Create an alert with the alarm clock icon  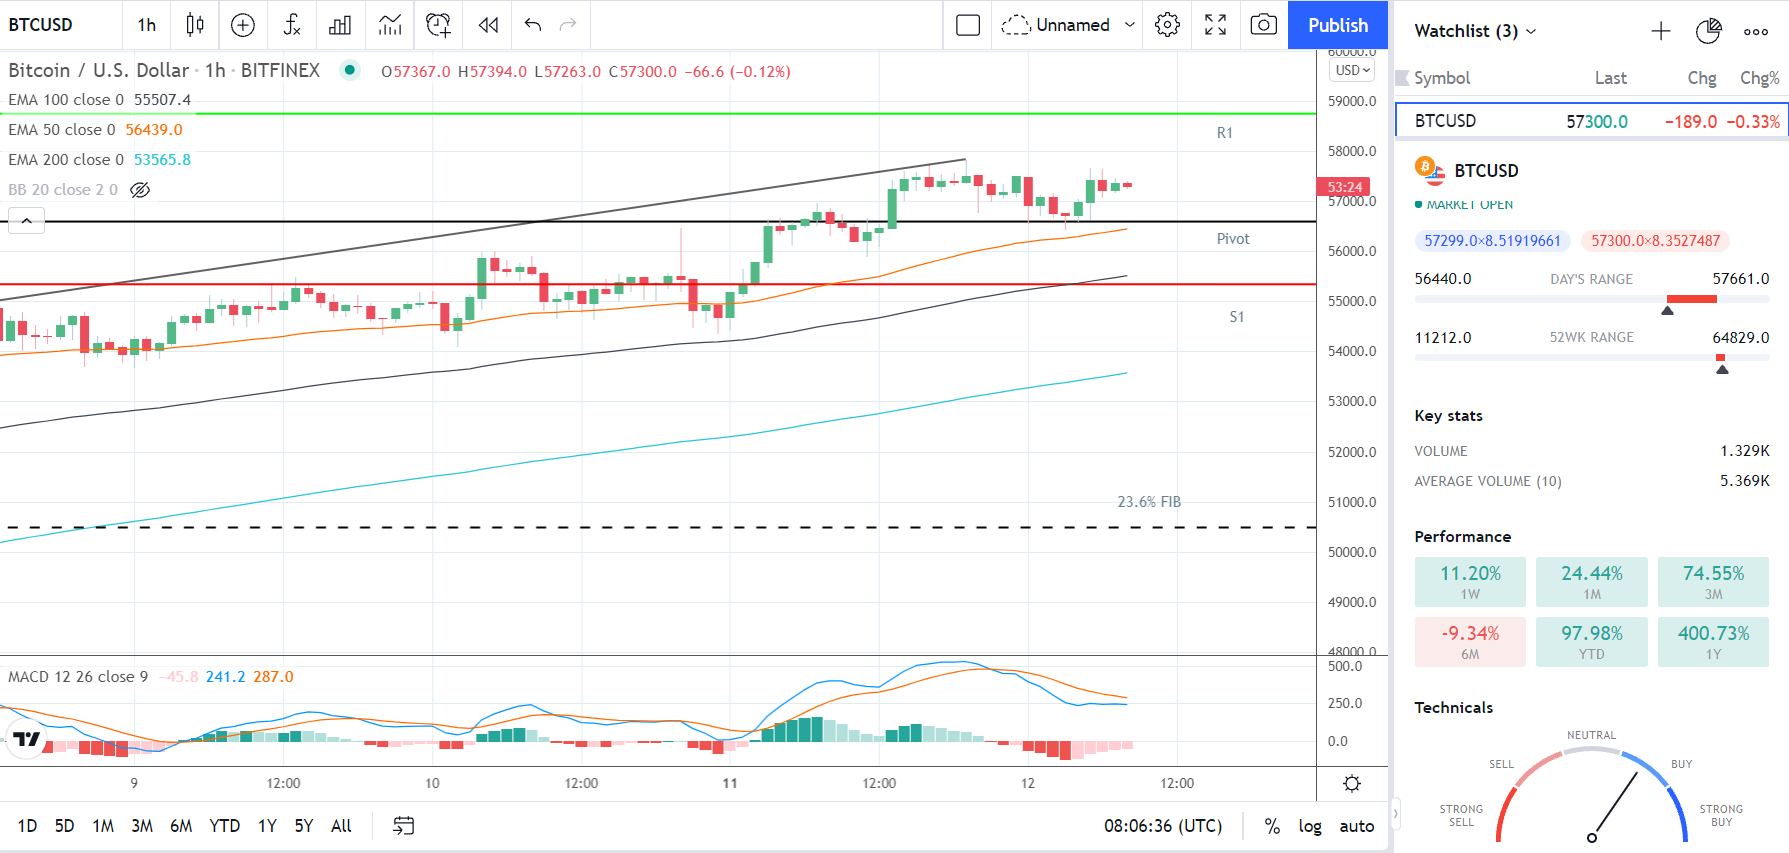(x=438, y=25)
